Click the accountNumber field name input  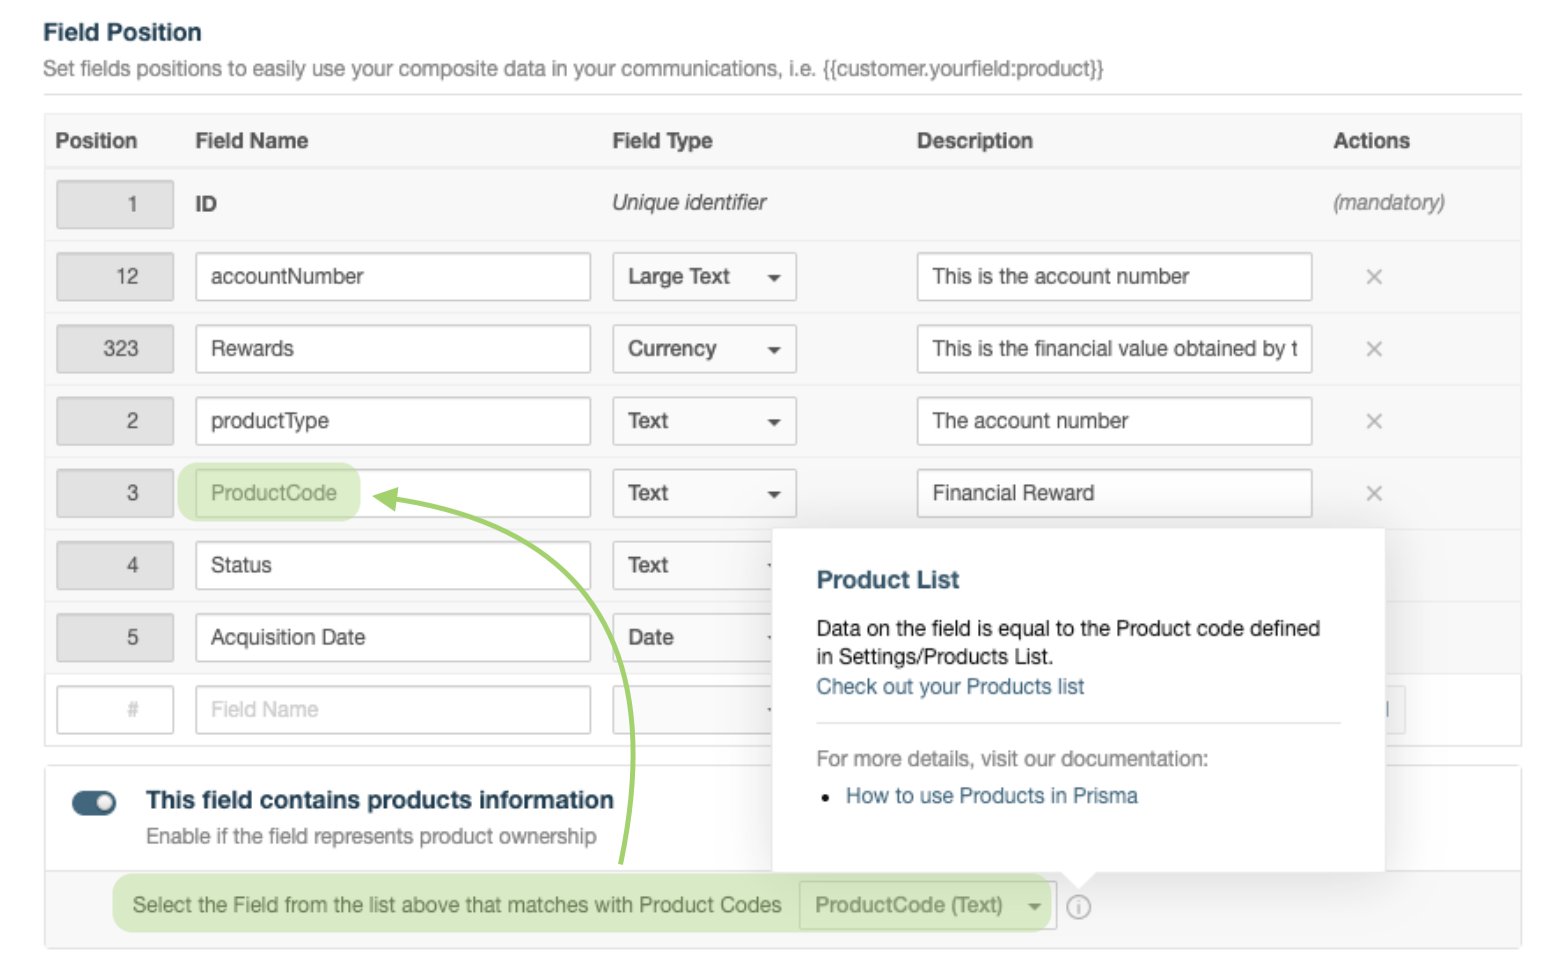pos(392,277)
